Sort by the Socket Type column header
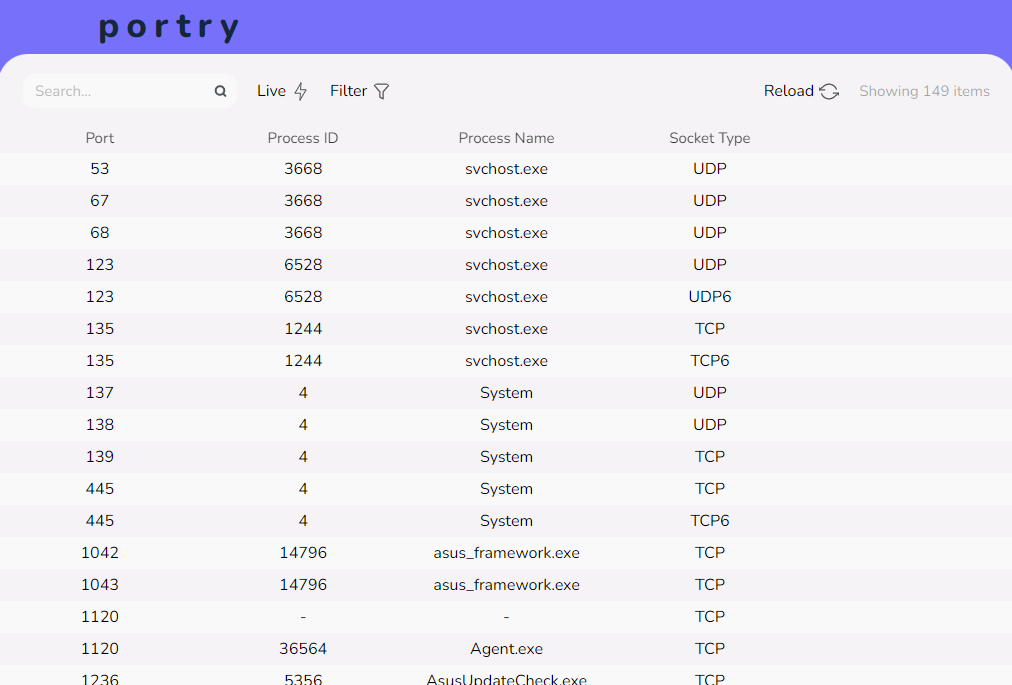Screen dimensions: 1012x685 709,138
